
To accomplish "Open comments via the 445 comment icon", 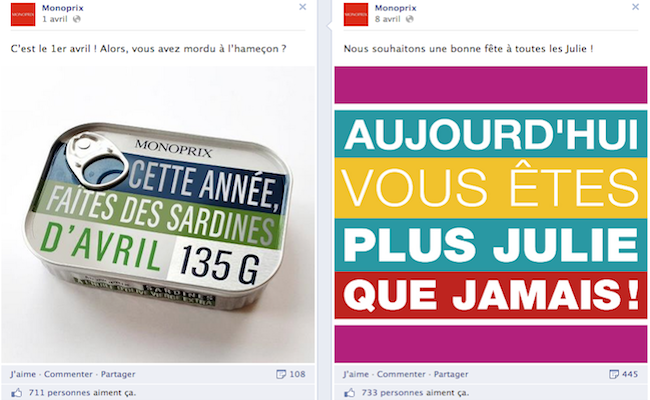I will click(614, 374).
